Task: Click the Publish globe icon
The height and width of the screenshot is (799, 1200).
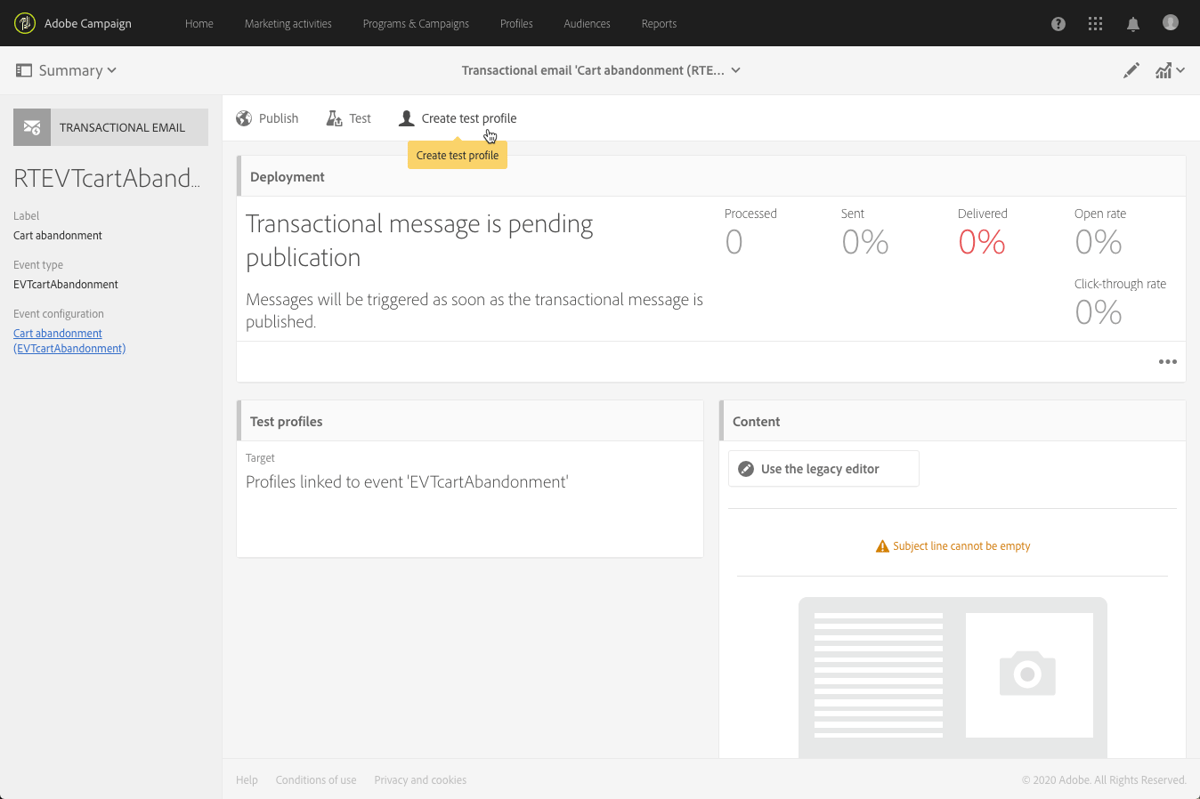Action: pyautogui.click(x=243, y=117)
